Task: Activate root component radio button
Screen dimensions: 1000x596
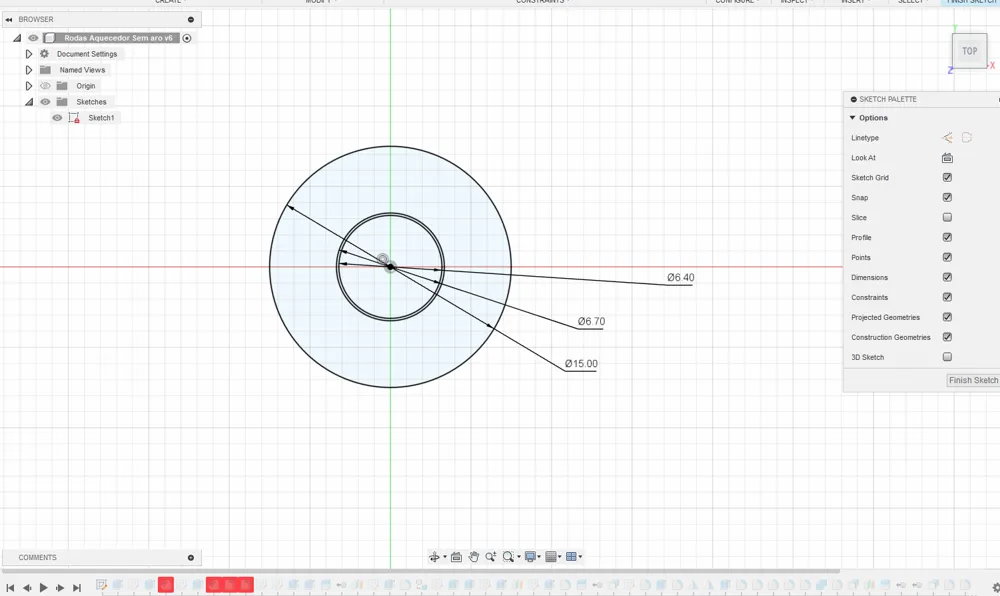Action: [x=187, y=38]
